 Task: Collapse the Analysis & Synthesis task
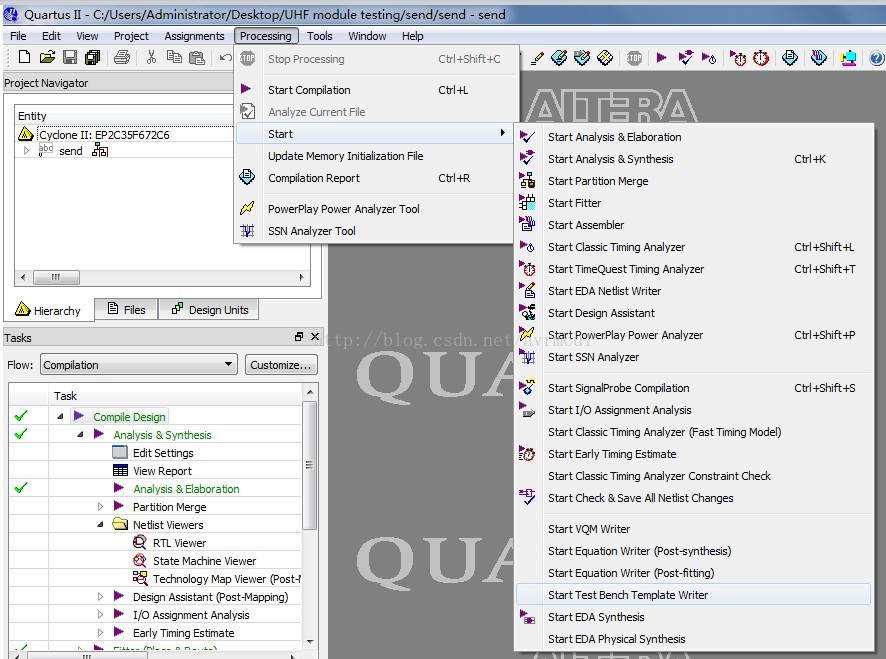[x=80, y=435]
